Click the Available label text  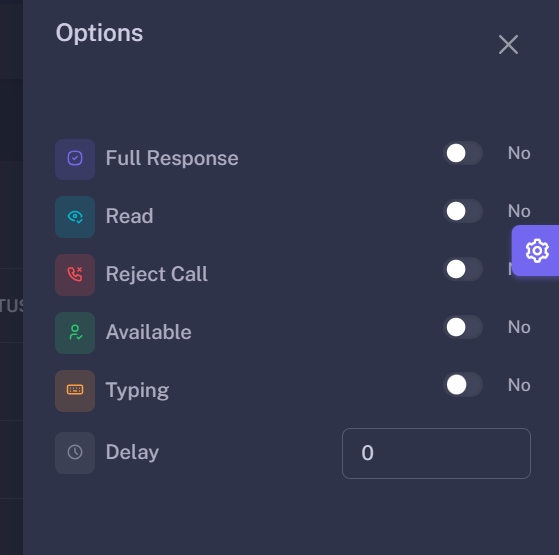[x=149, y=332]
